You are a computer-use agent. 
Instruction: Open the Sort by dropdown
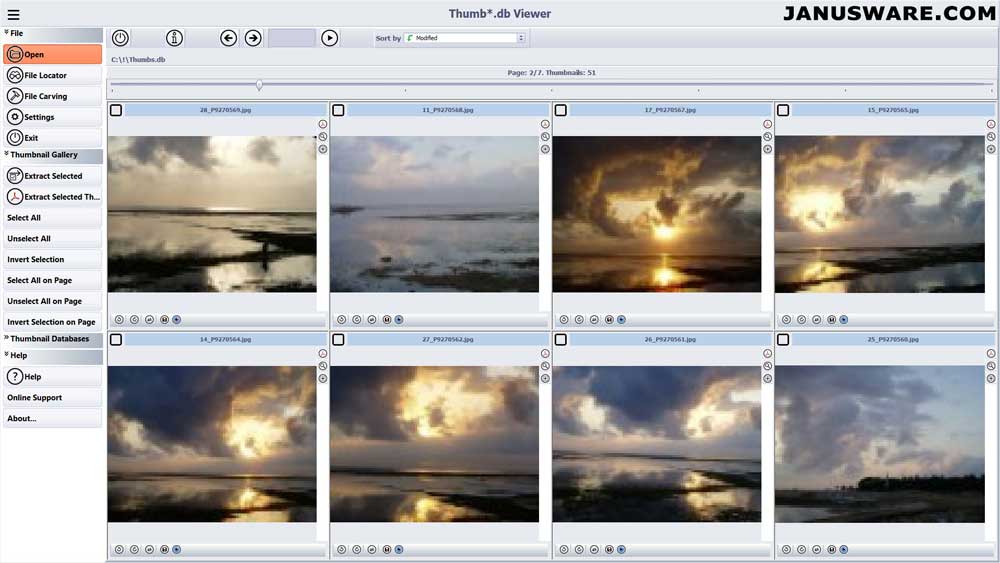[x=465, y=38]
